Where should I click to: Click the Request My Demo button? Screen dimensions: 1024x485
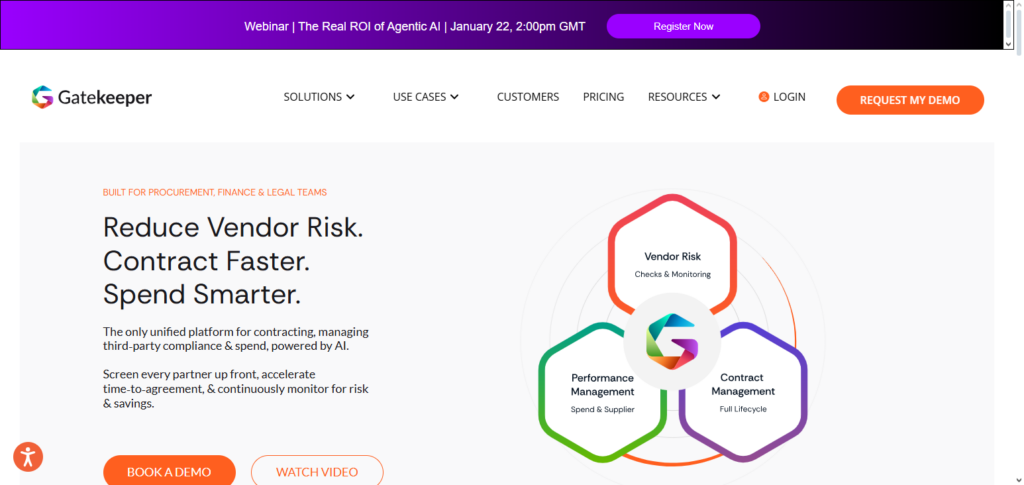910,100
